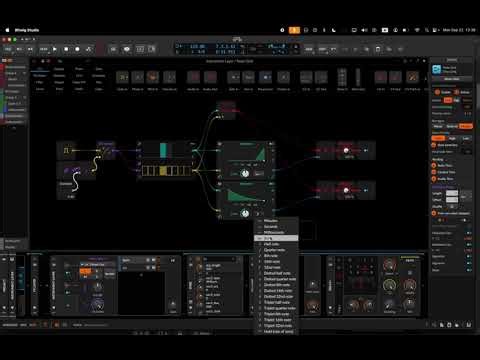The width and height of the screenshot is (480, 360).
Task: Click the tempo value in the transport display
Action: (197, 46)
